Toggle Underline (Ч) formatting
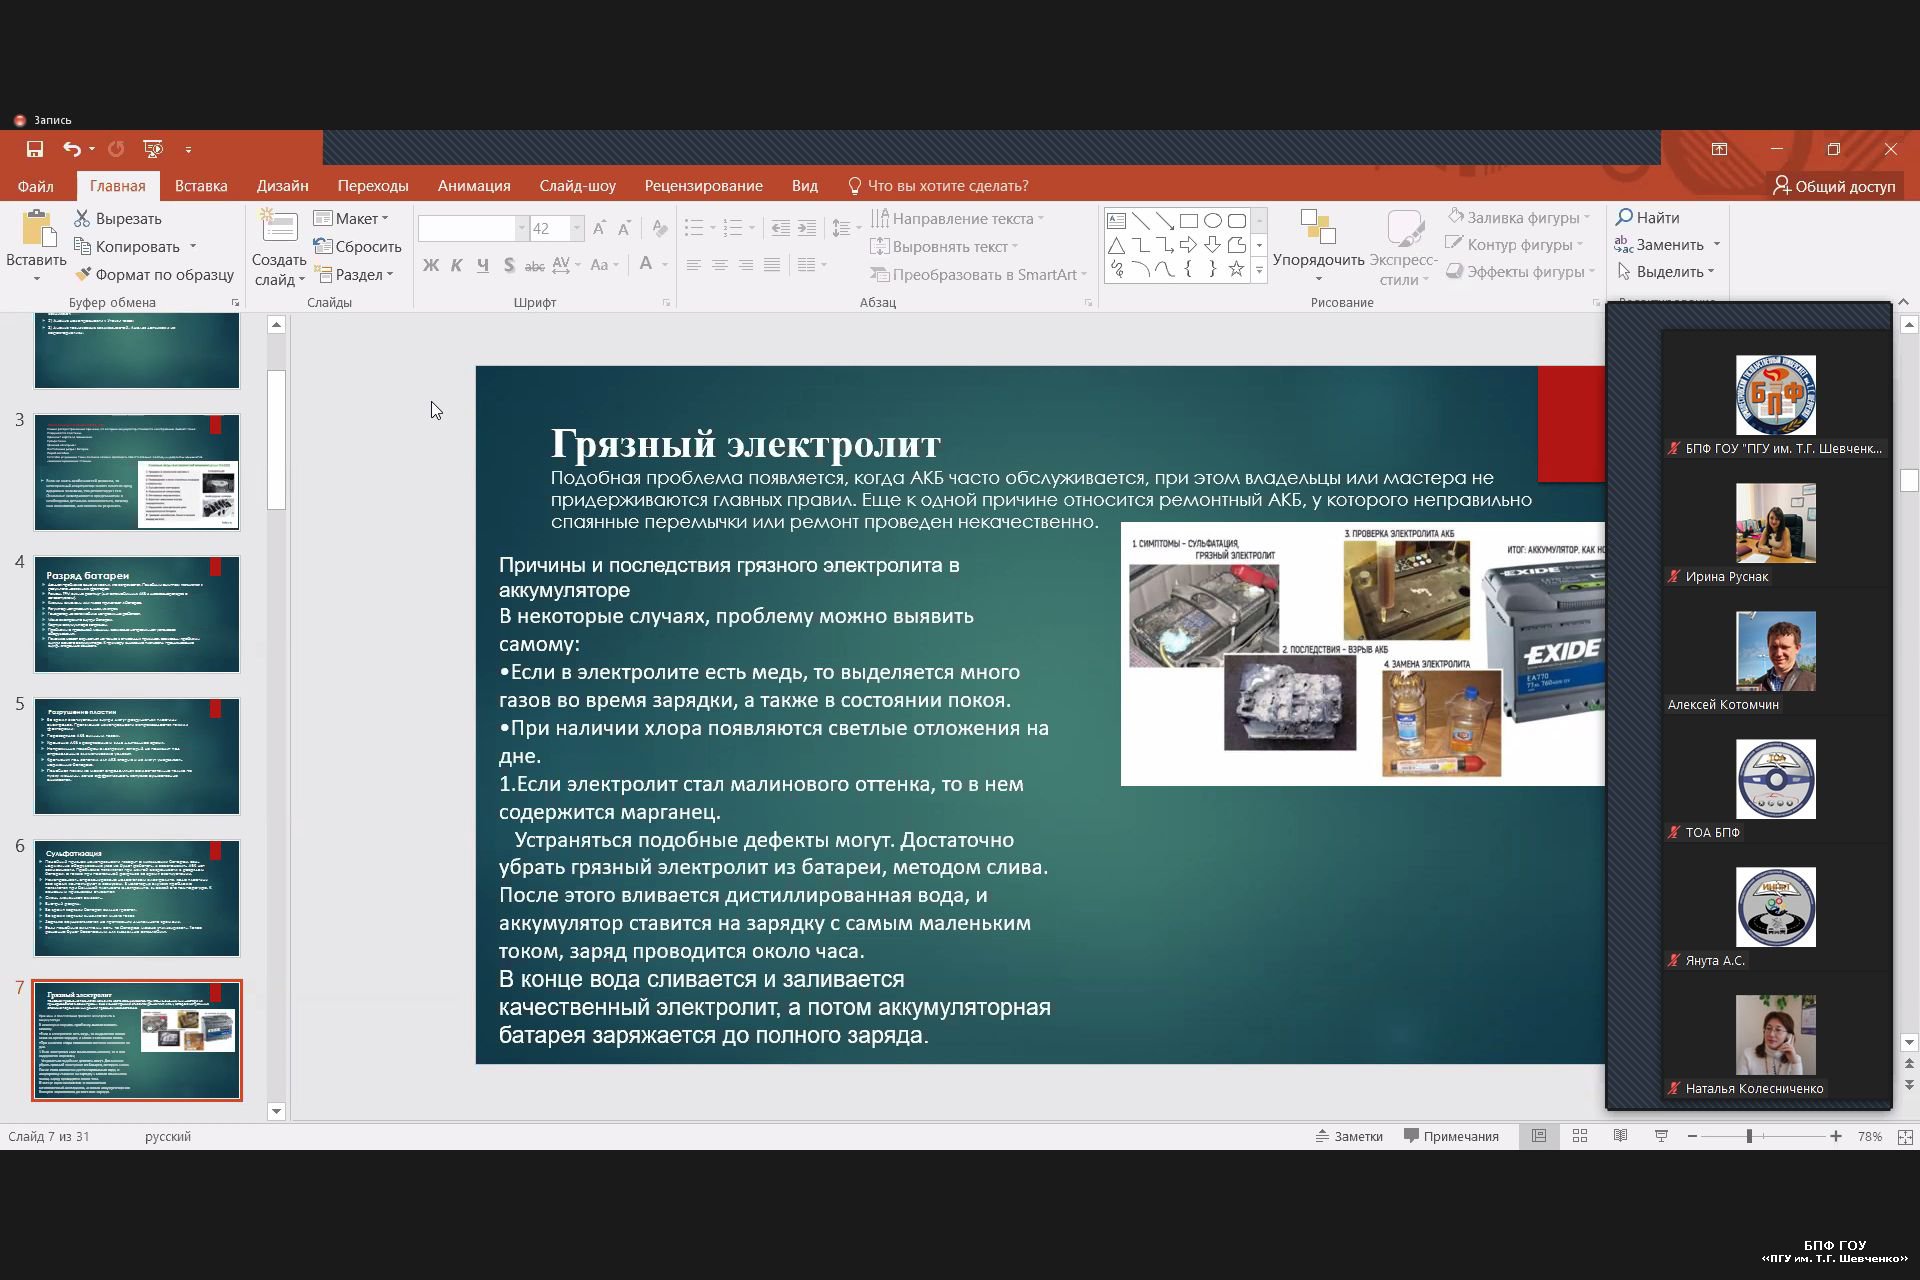1920x1280 pixels. click(x=483, y=265)
